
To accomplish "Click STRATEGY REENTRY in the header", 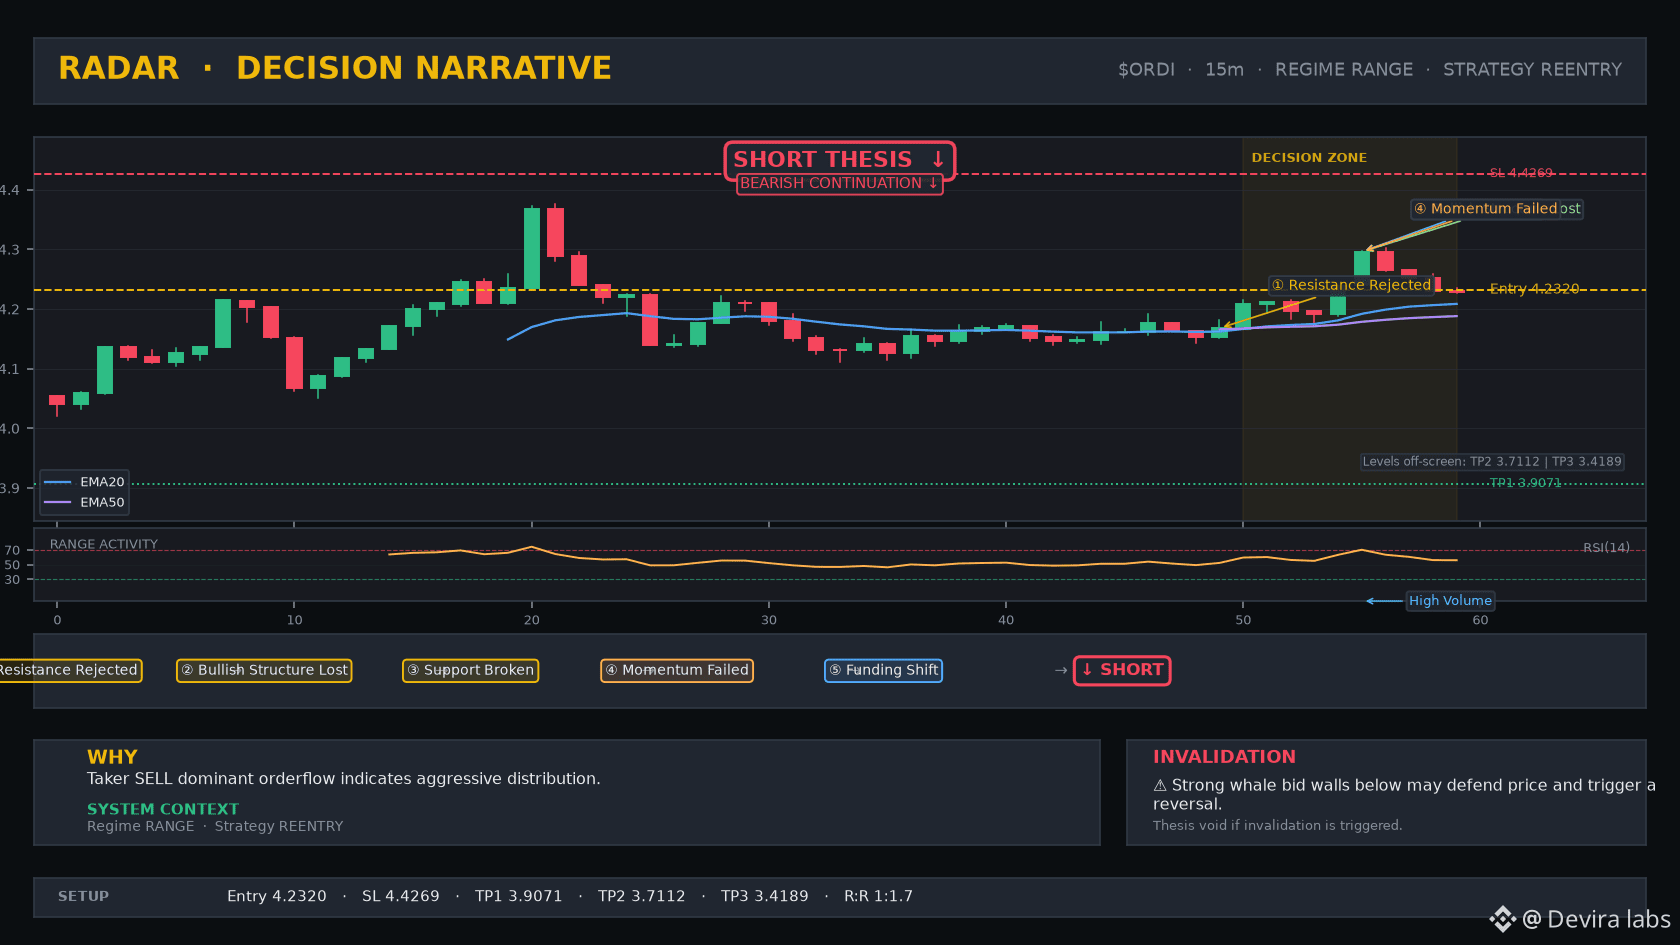I will (1532, 70).
